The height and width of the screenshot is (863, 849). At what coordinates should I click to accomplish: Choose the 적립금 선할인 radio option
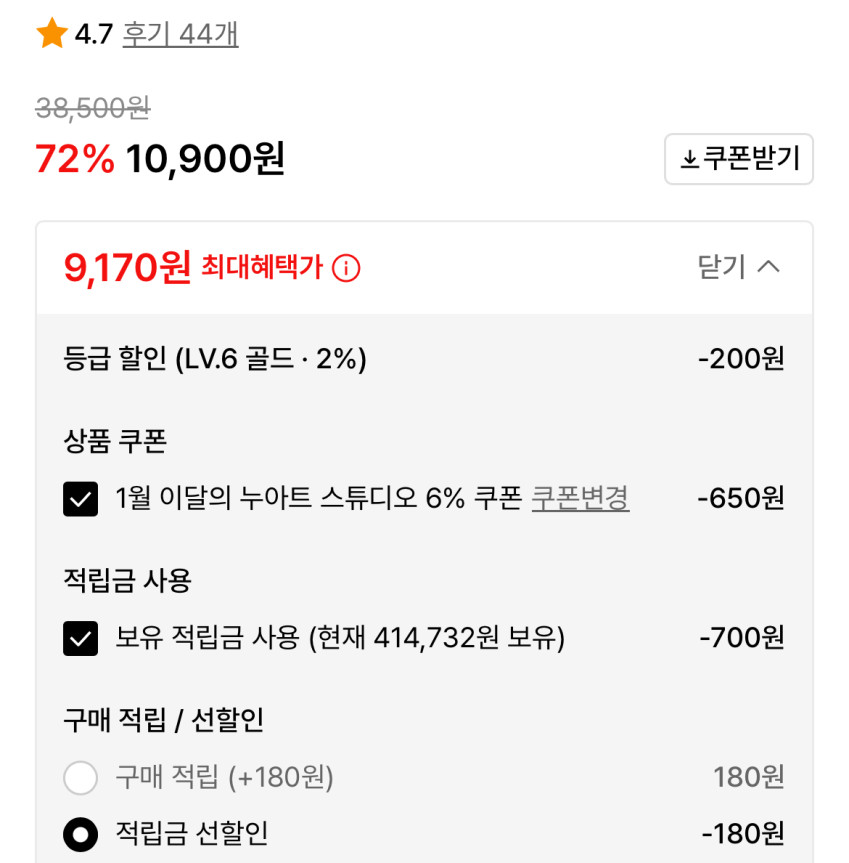81,834
